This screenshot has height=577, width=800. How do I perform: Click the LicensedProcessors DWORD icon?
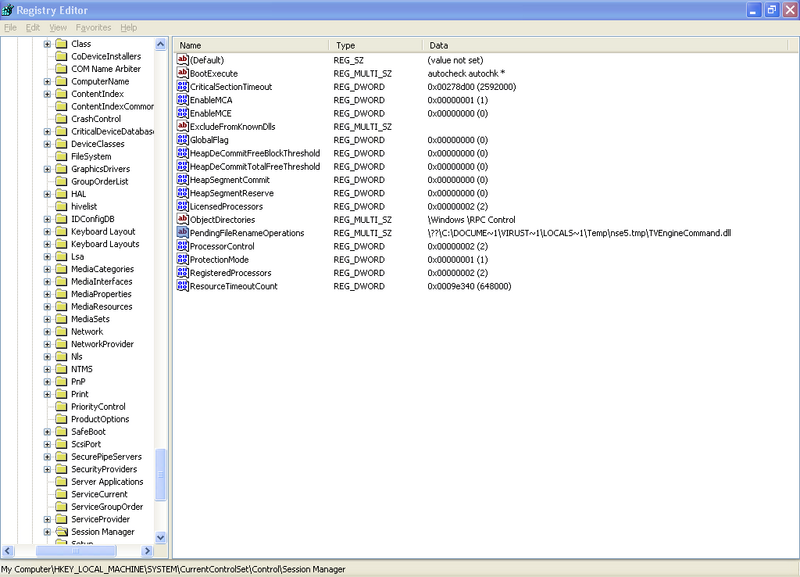pos(183,206)
